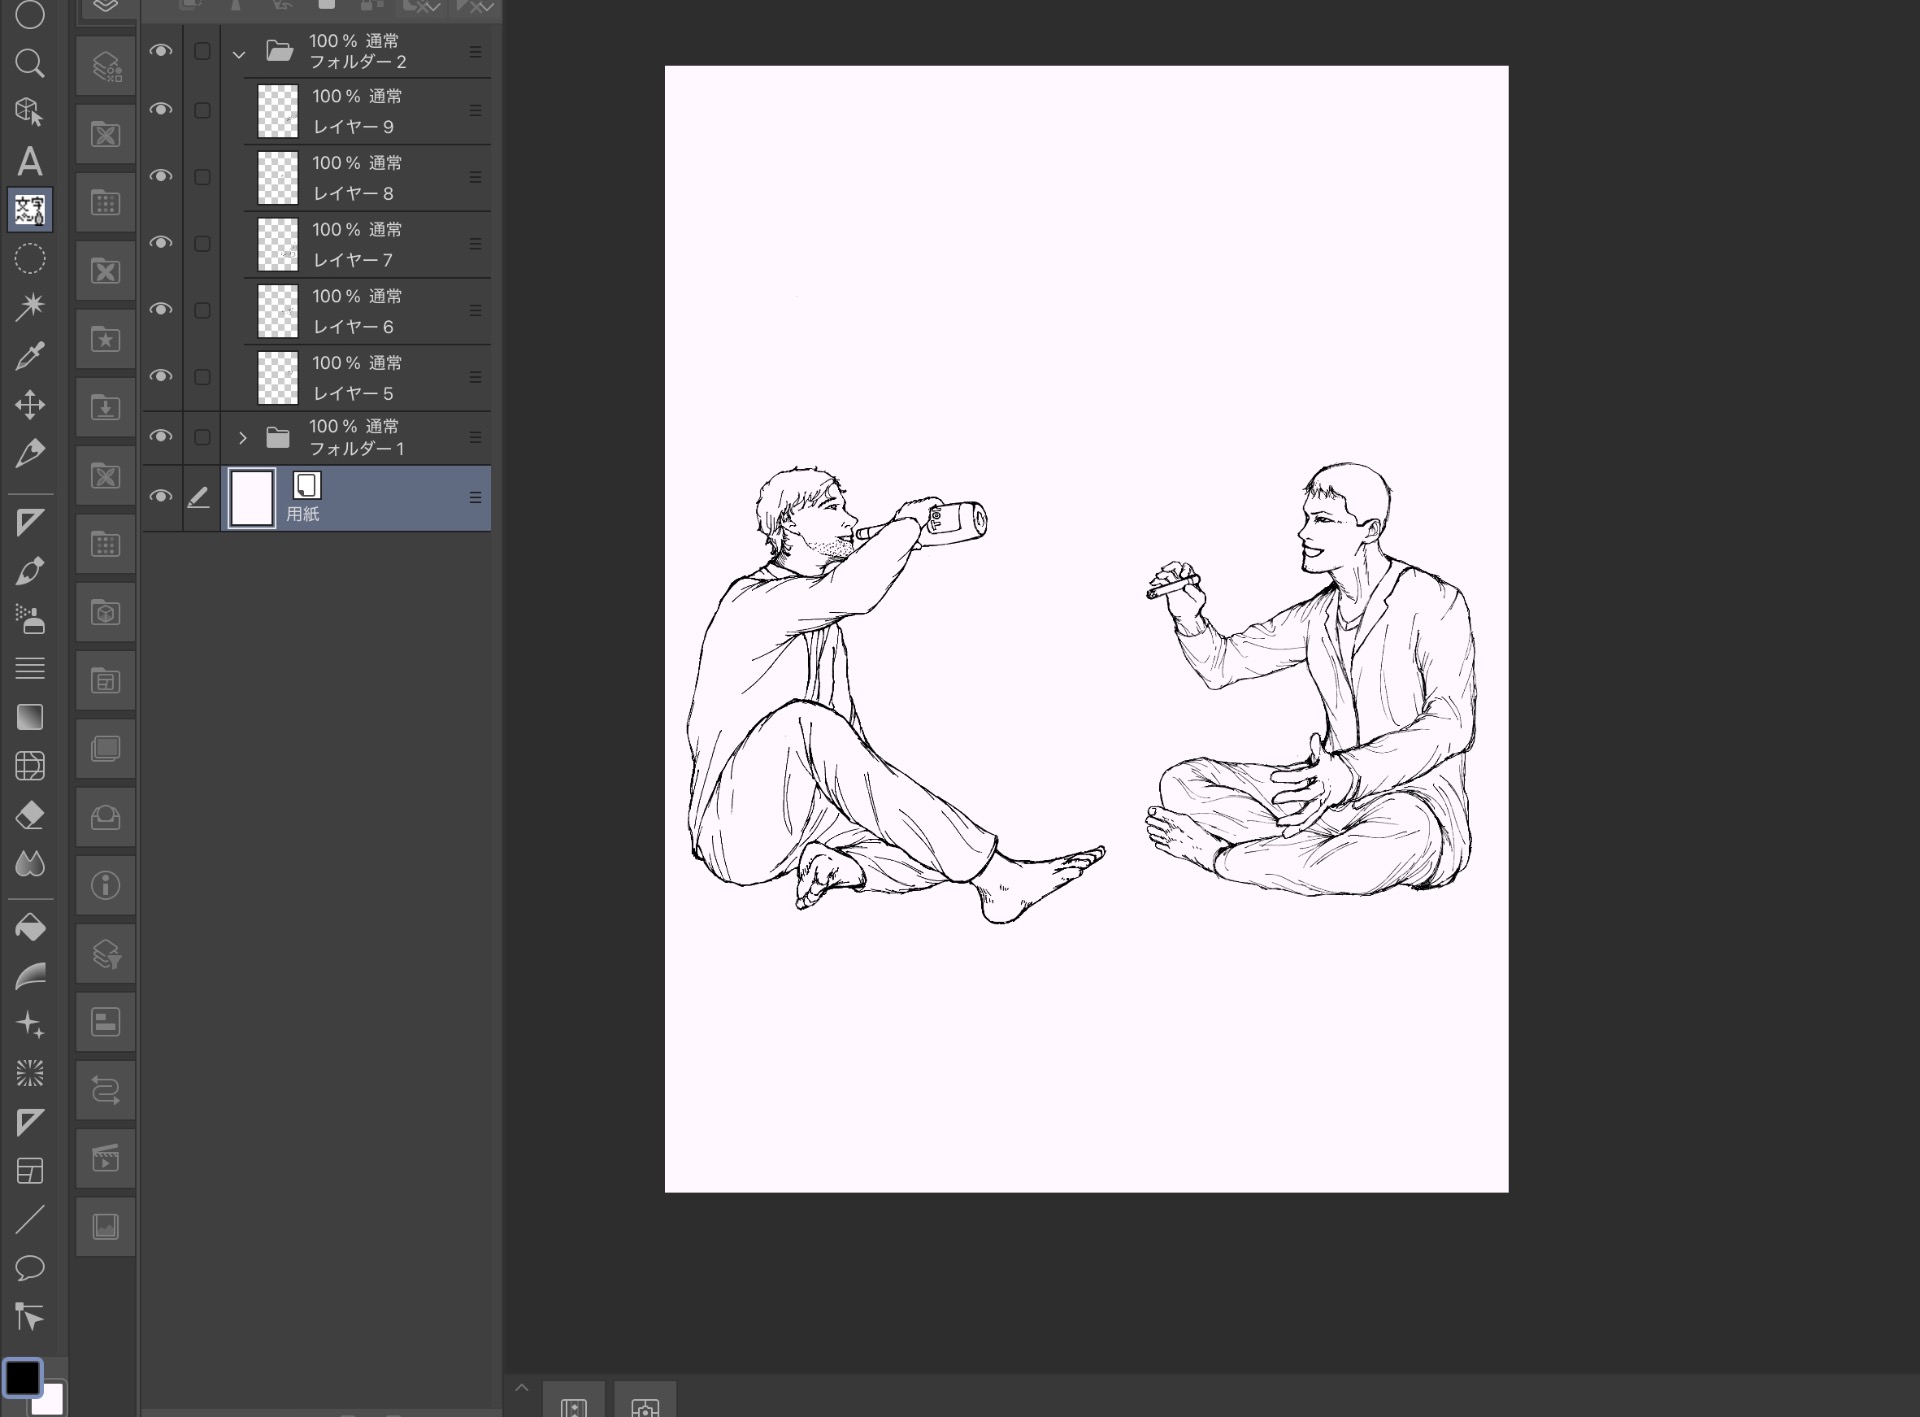This screenshot has height=1417, width=1920.
Task: Select the Correct line arrow tool
Action: 30,1317
